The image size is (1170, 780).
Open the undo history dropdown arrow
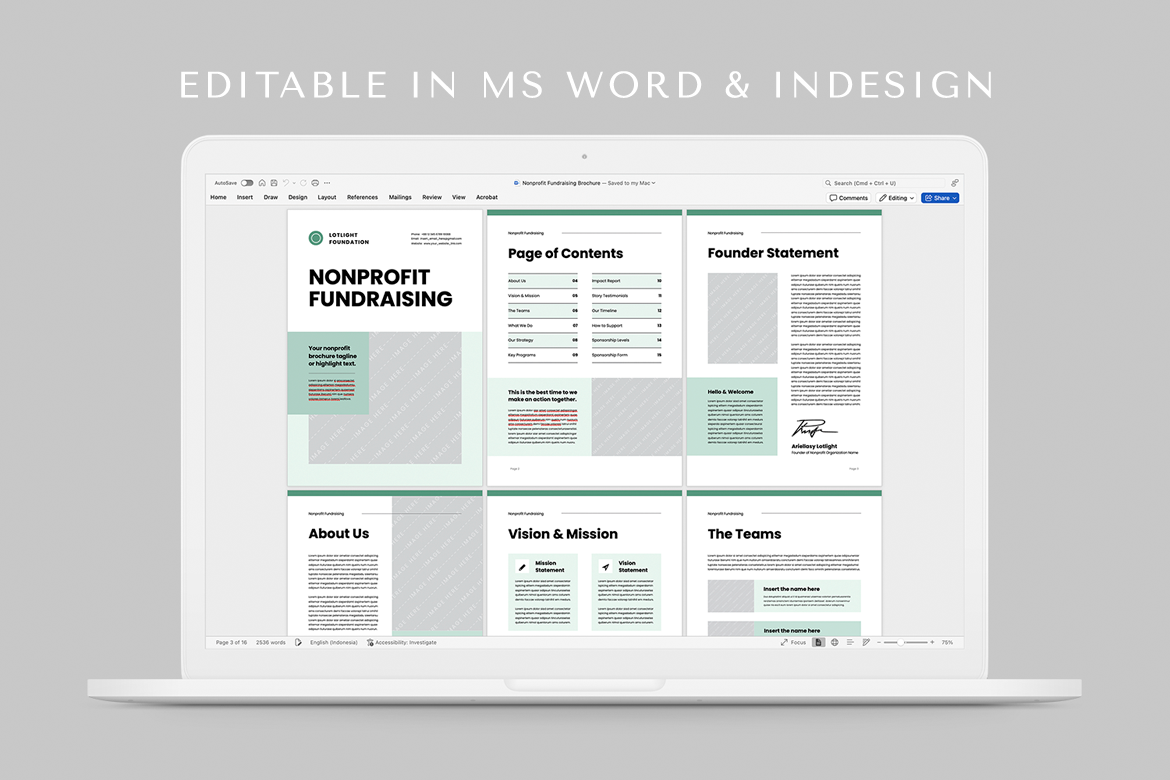pos(294,183)
